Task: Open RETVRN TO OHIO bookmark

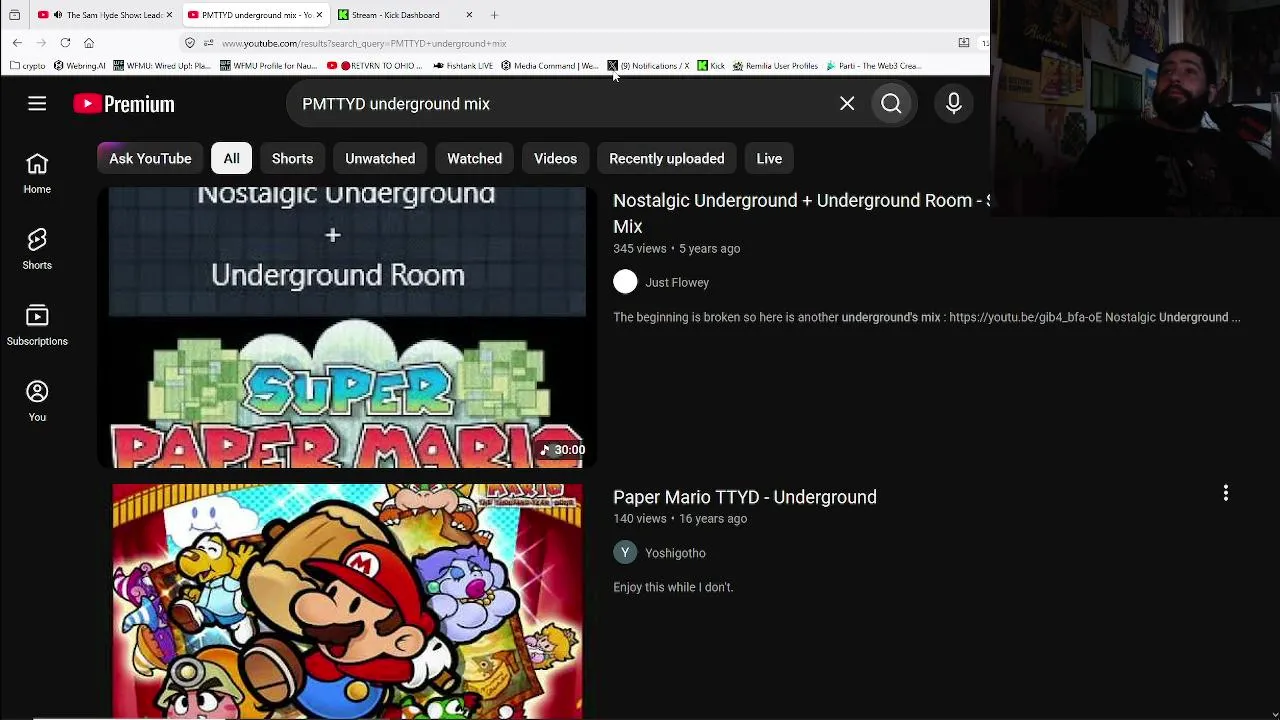Action: (x=374, y=66)
